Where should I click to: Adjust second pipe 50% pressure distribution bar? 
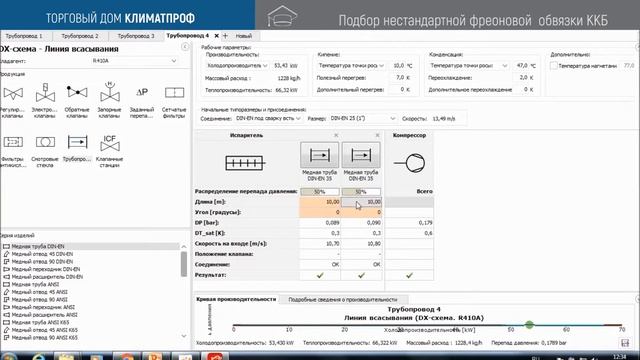(x=361, y=191)
